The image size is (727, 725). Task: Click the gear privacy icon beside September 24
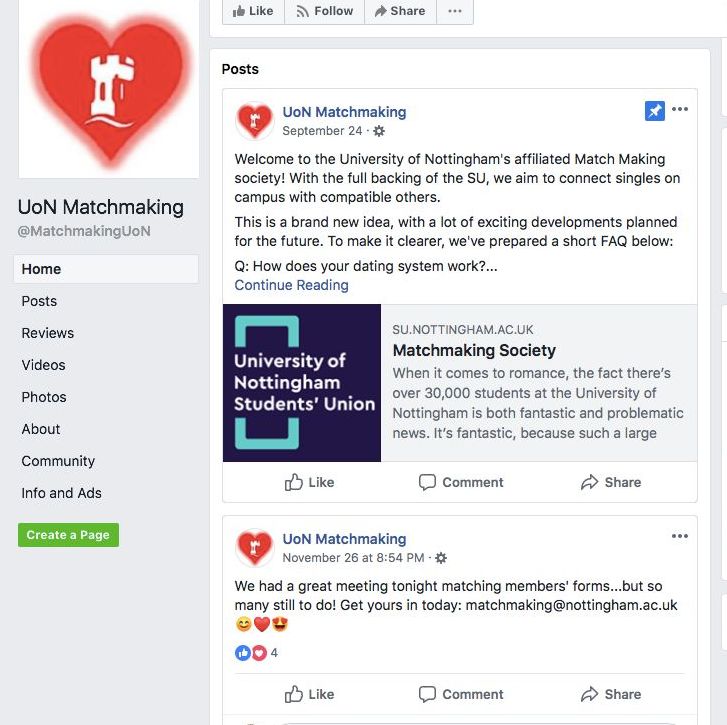coord(379,131)
